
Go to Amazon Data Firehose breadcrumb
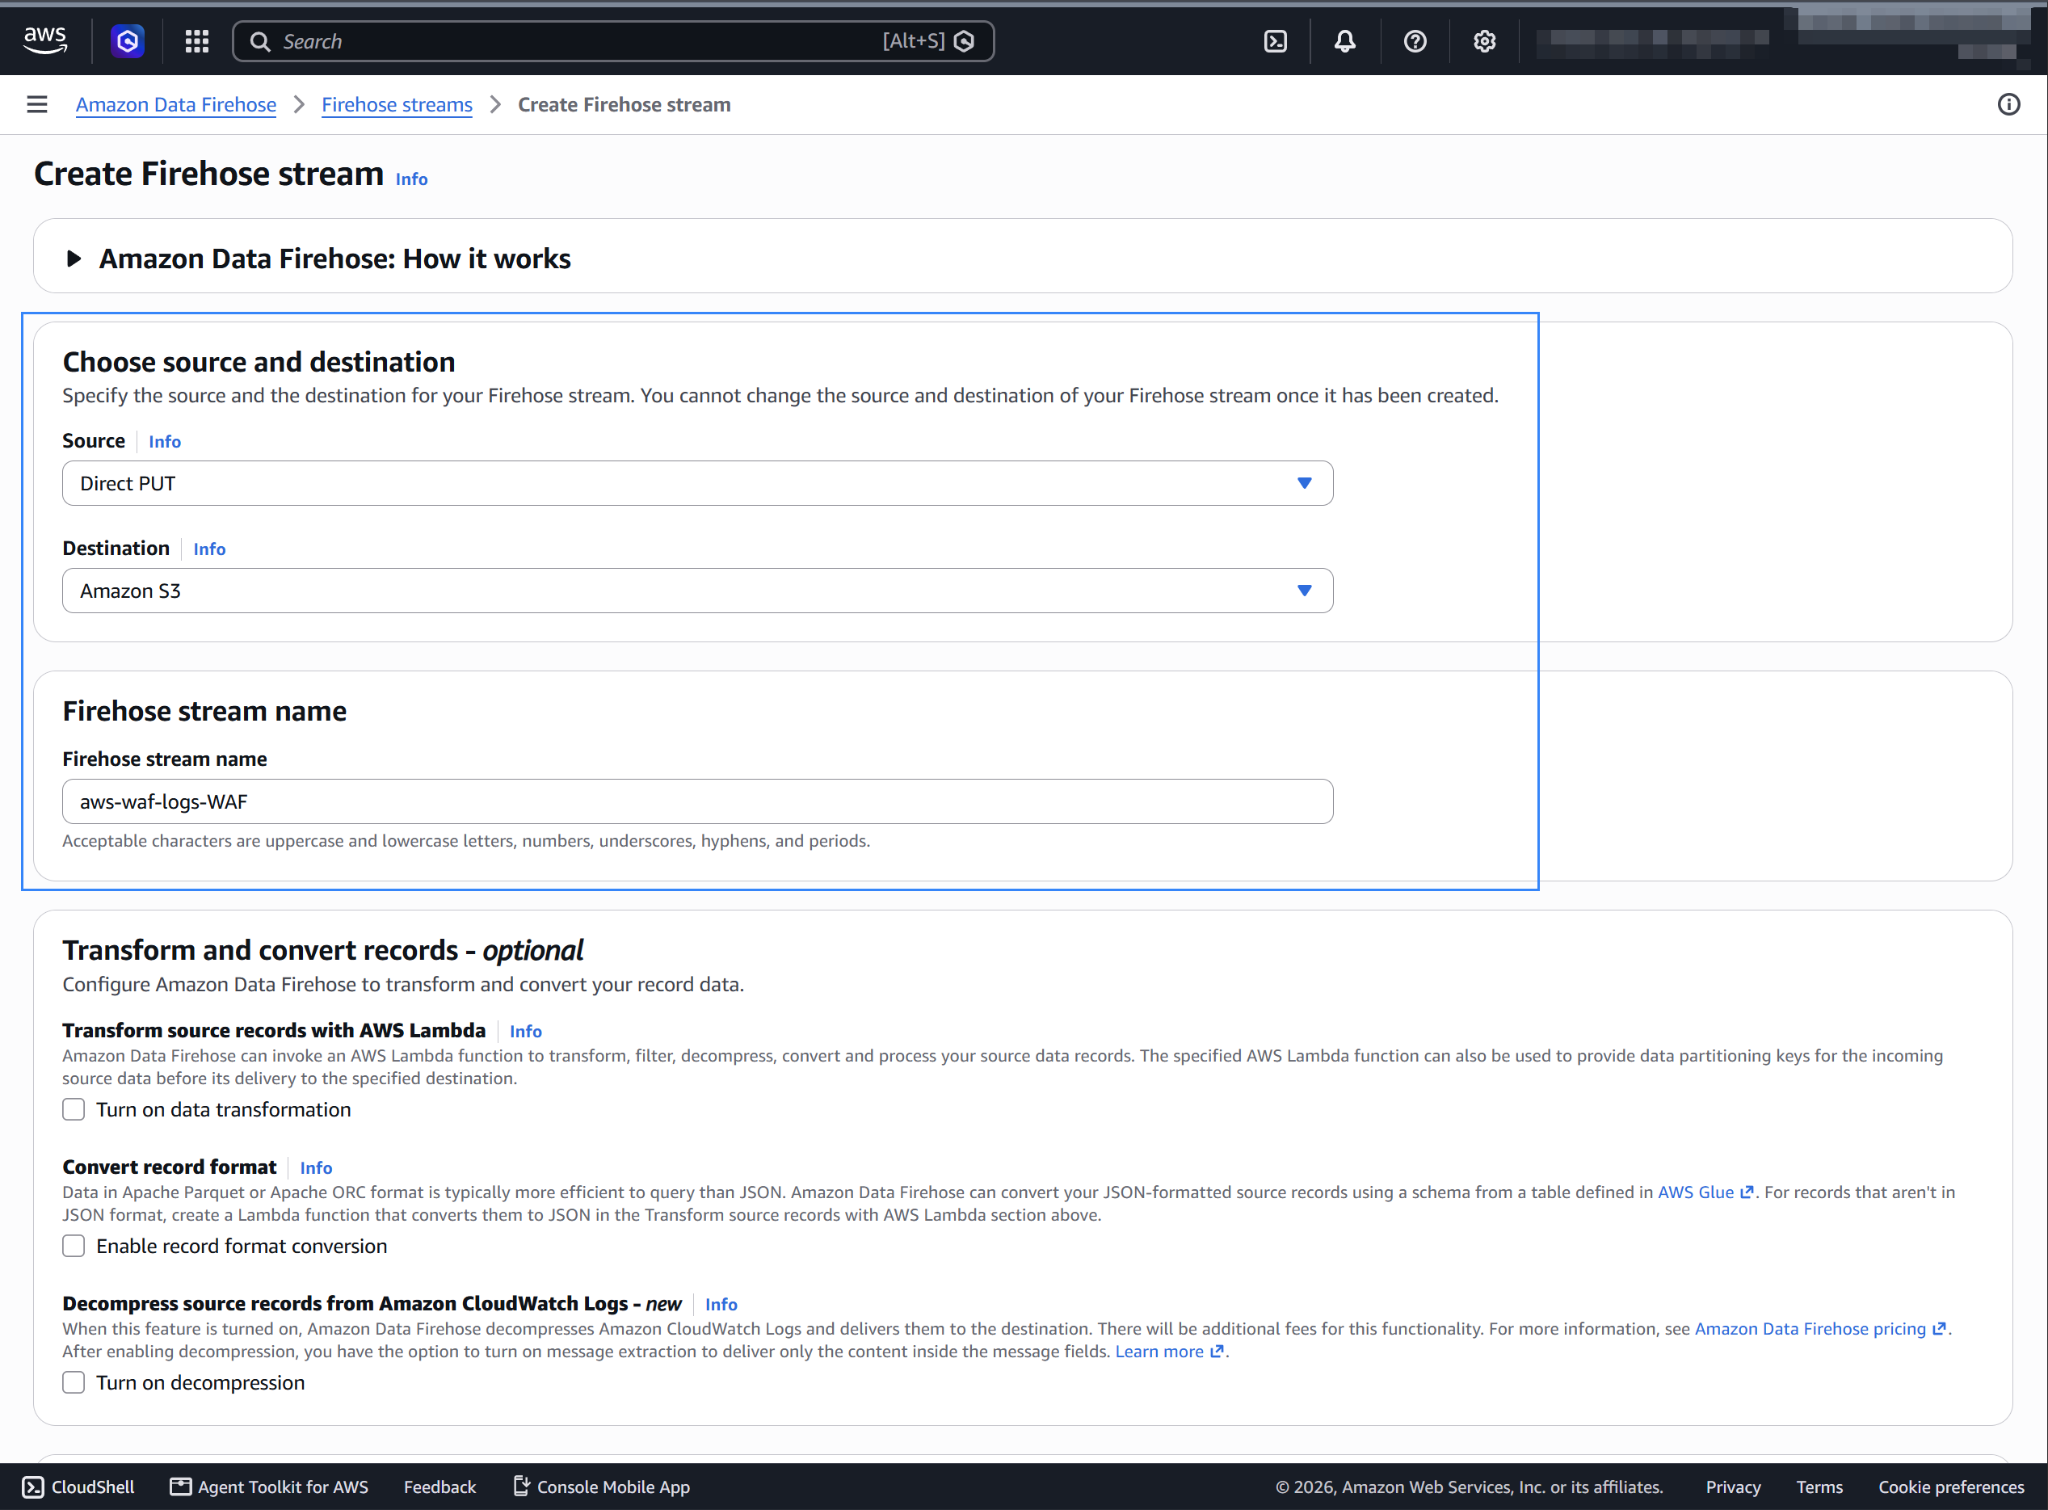[176, 104]
